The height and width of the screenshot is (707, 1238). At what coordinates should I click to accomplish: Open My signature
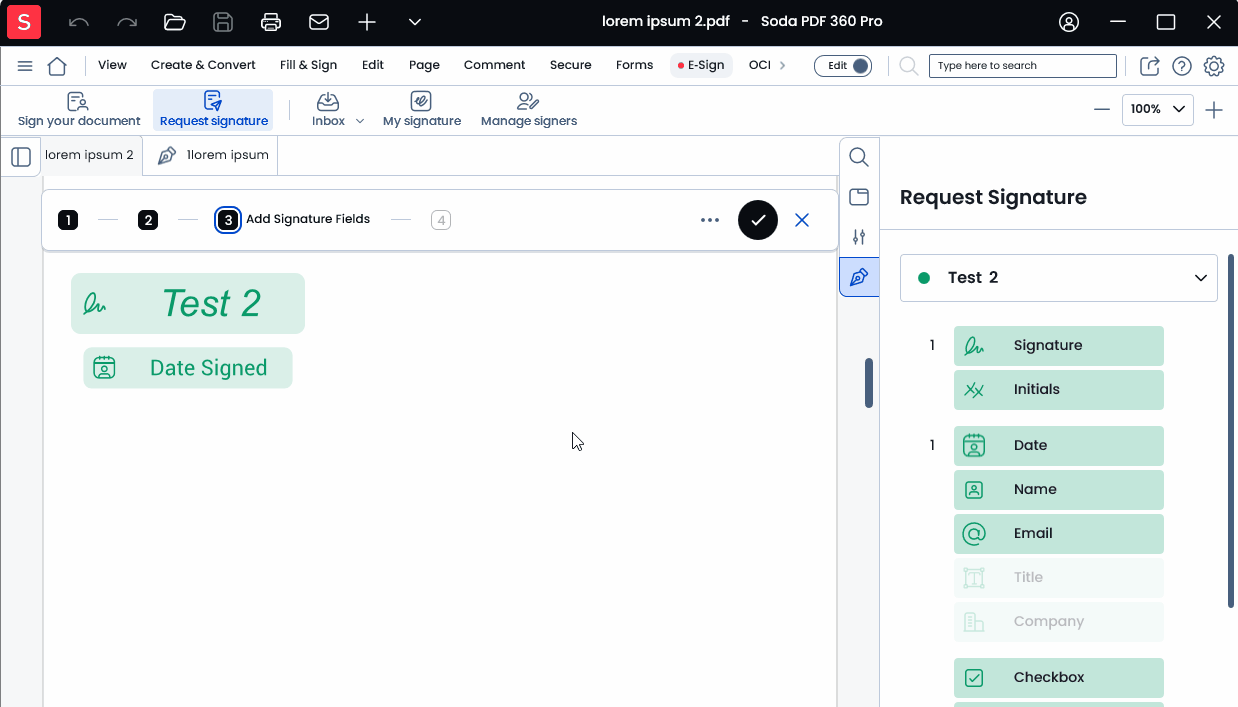[422, 110]
